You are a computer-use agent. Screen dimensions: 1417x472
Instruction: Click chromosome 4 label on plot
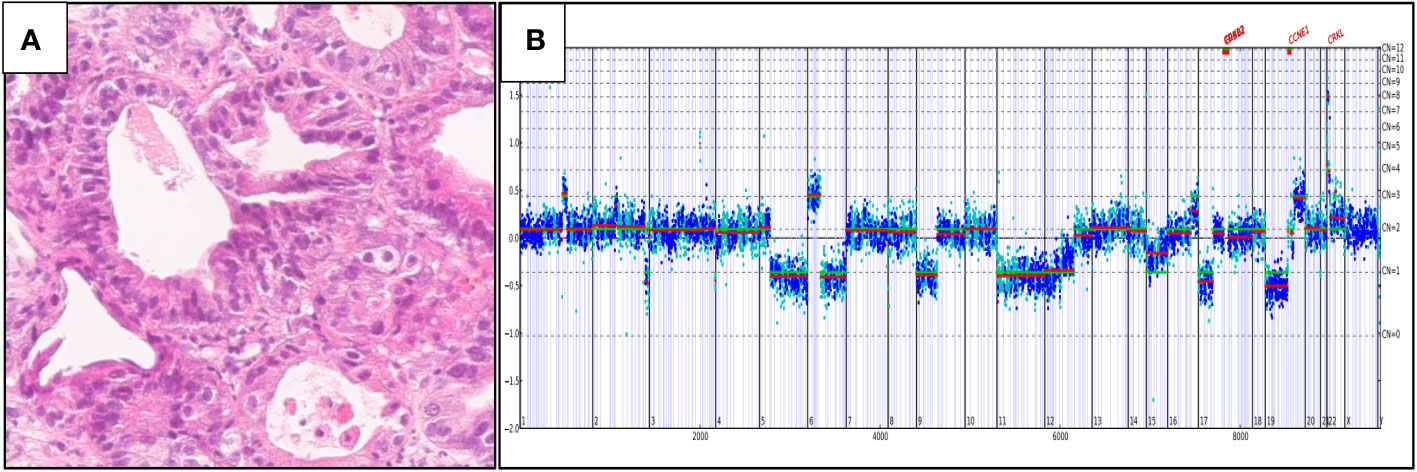[719, 422]
